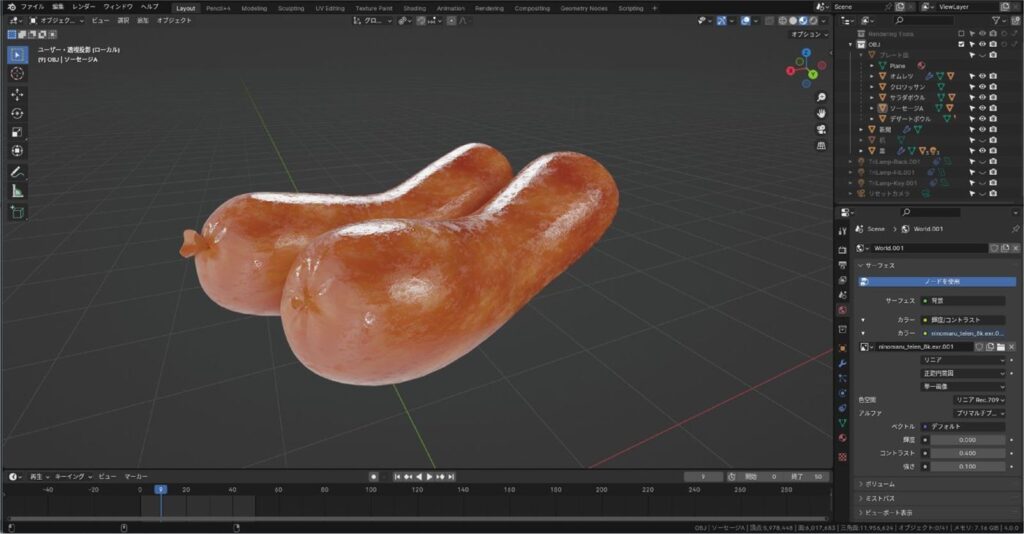Viewport: 1024px width, 534px height.
Task: Open the Output properties tab
Action: (842, 265)
